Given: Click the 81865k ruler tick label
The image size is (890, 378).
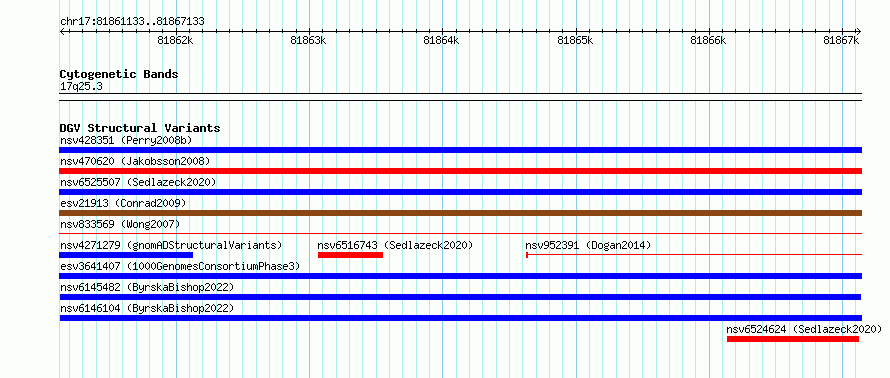Looking at the screenshot, I should [x=576, y=40].
